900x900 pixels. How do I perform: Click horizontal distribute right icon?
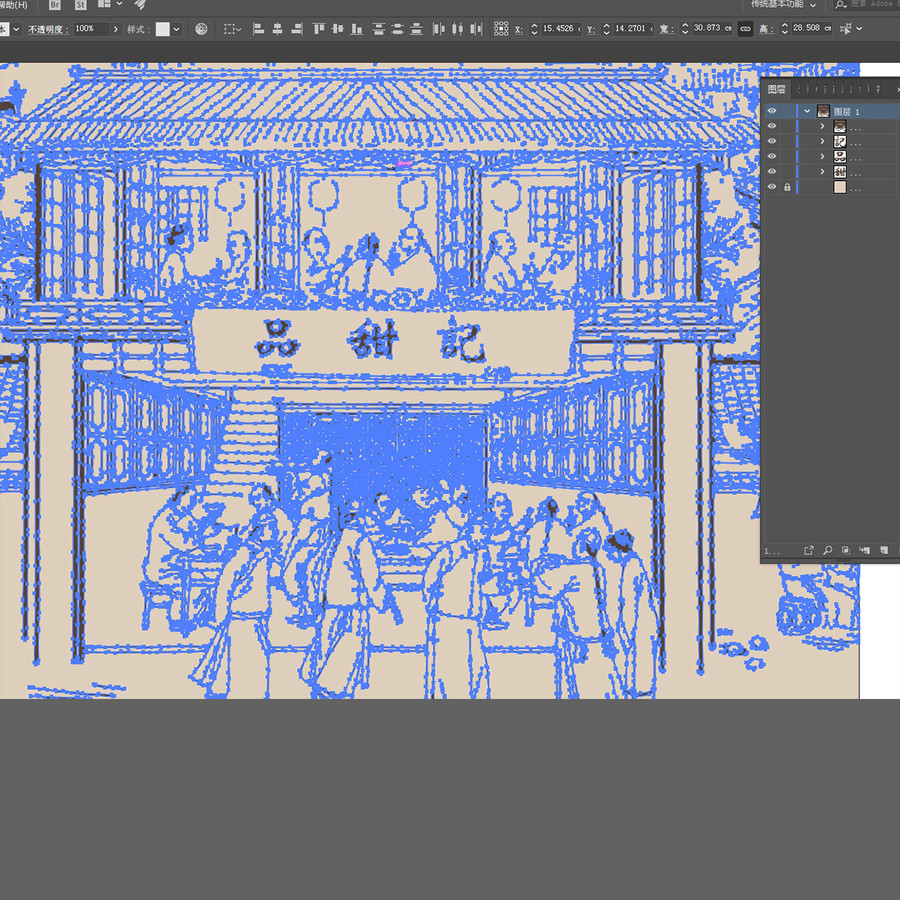point(476,29)
